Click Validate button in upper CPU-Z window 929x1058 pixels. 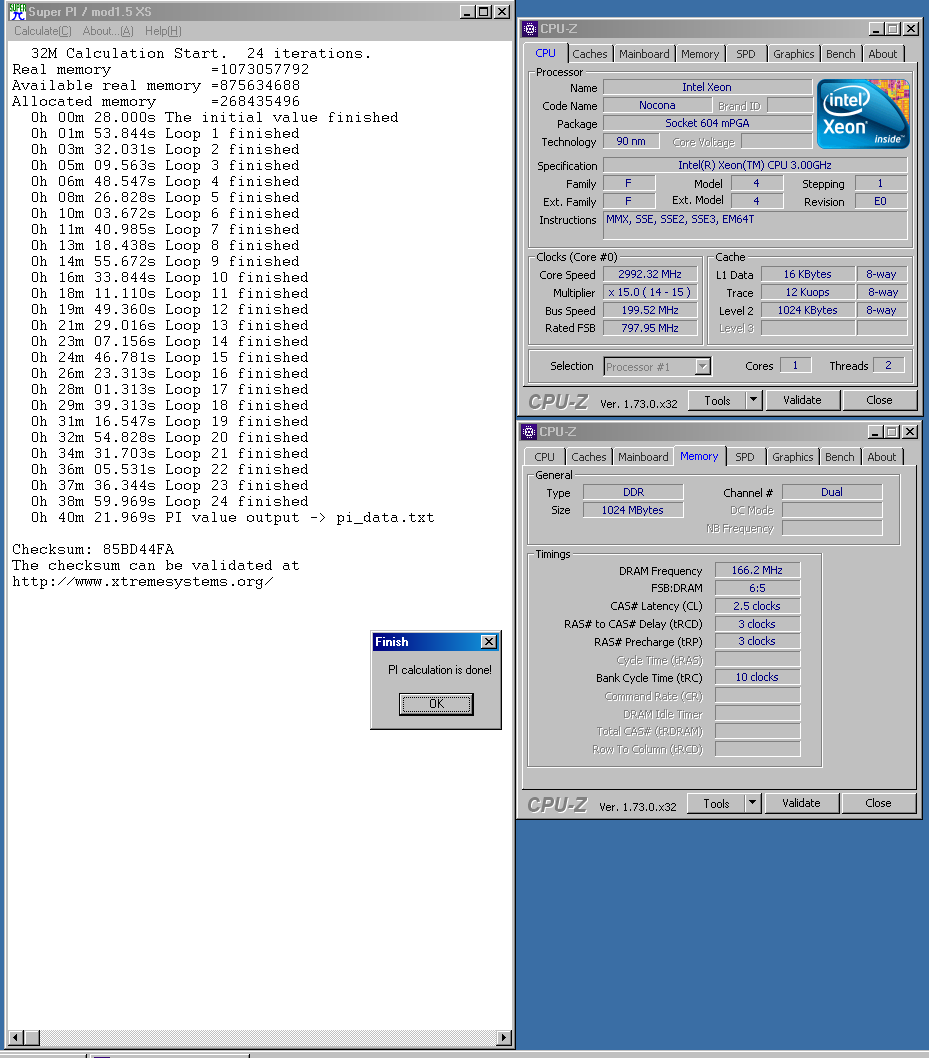coord(802,400)
